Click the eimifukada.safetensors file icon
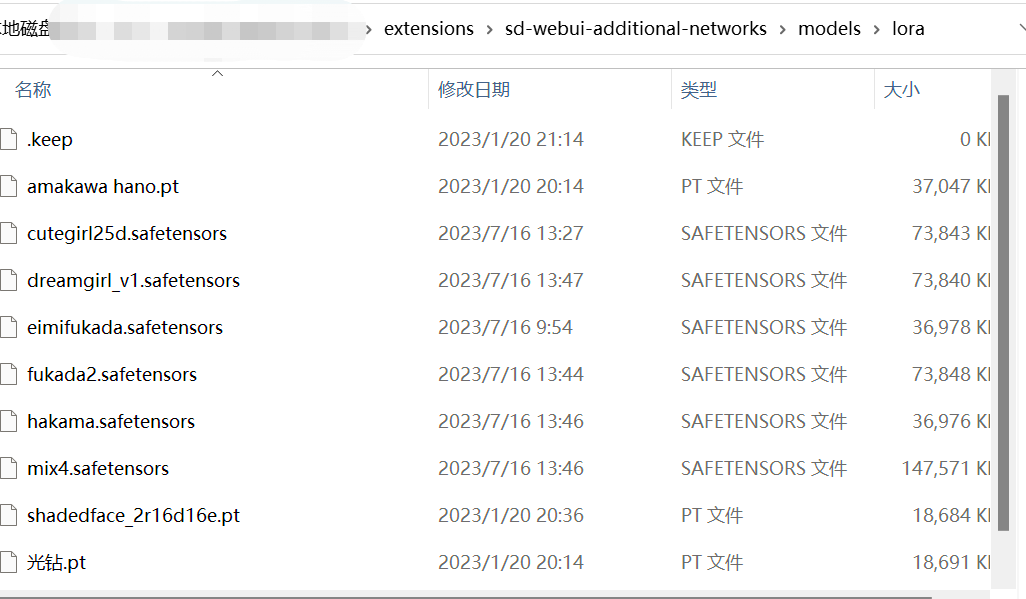Screen dimensions: 1026x599 (x=9, y=327)
